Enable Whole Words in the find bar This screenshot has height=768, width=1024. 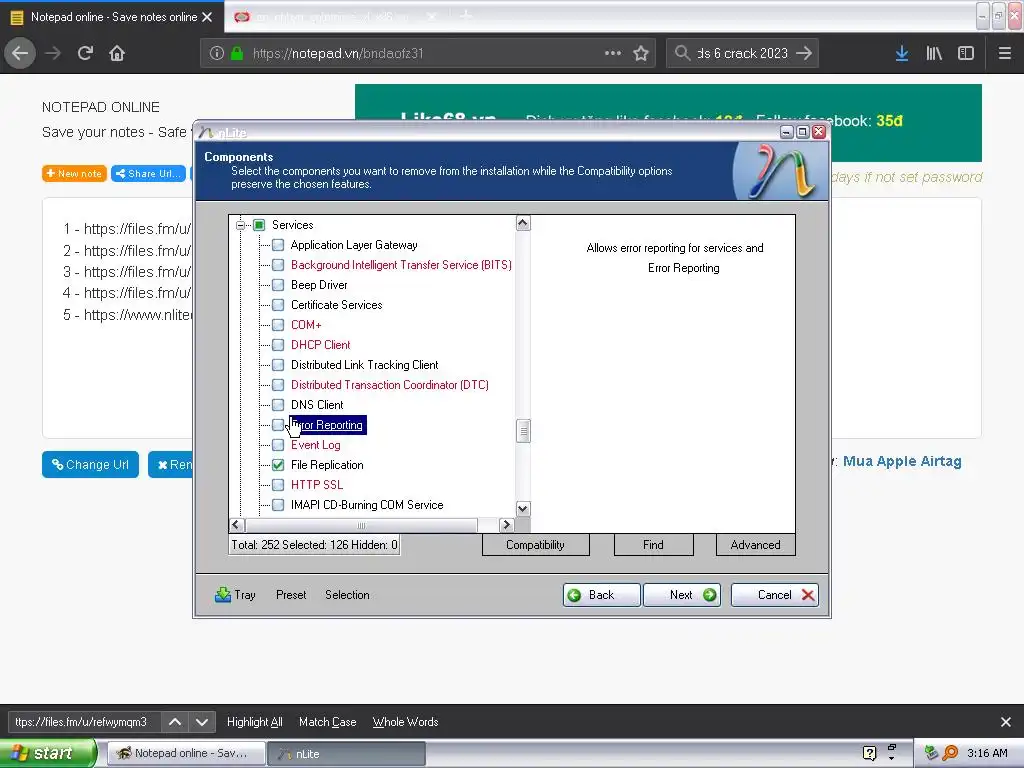click(x=406, y=722)
